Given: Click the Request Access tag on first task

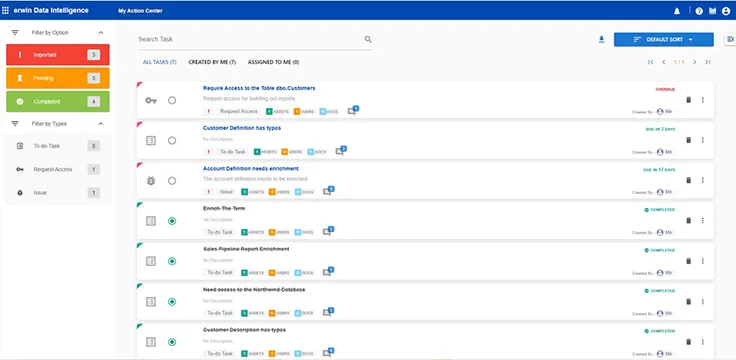Looking at the screenshot, I should [x=239, y=112].
